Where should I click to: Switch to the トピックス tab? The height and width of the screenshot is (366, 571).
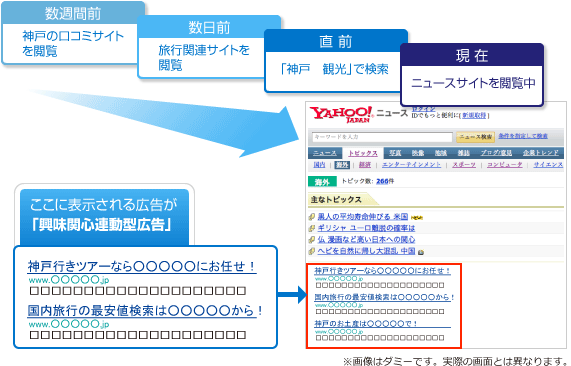click(x=363, y=153)
